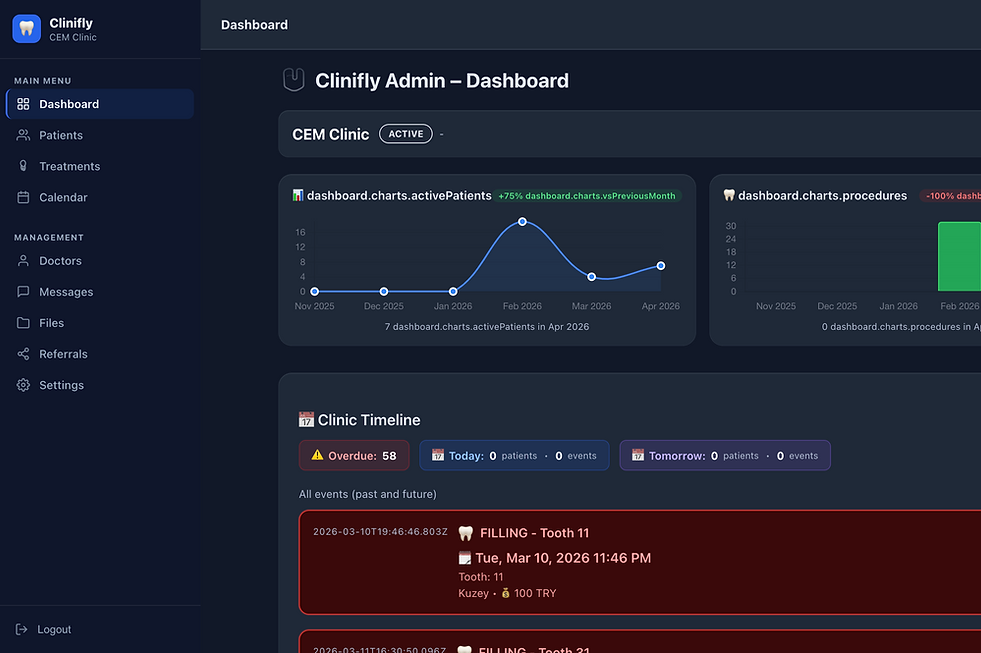Click the tooth icon on FILLING Tooth 11 event
Screen dimensions: 981x653
pos(465,533)
